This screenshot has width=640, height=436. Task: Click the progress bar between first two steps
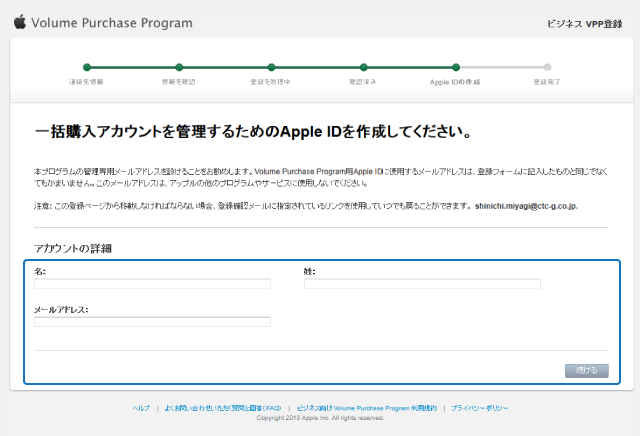click(133, 67)
